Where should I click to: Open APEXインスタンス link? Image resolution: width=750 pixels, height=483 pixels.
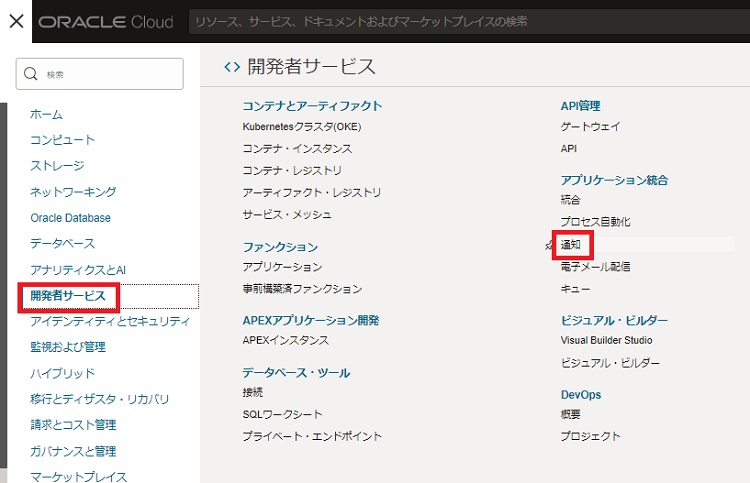[x=285, y=340]
